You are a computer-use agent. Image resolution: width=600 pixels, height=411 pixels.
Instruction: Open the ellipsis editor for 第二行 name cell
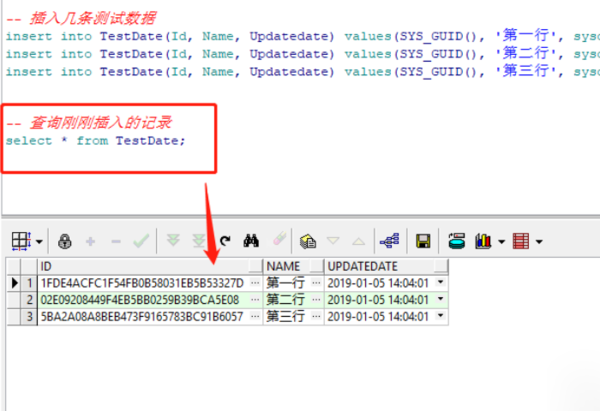[x=316, y=300]
